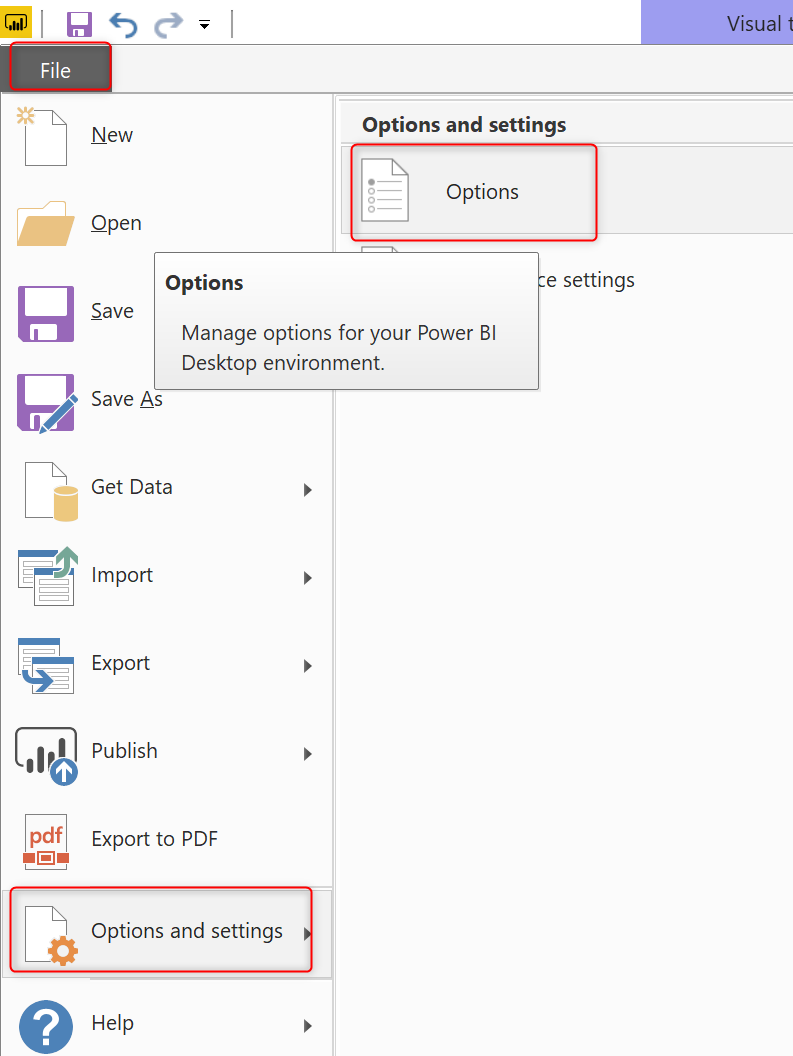
Task: Open the Options and settings menu item
Action: pos(186,931)
